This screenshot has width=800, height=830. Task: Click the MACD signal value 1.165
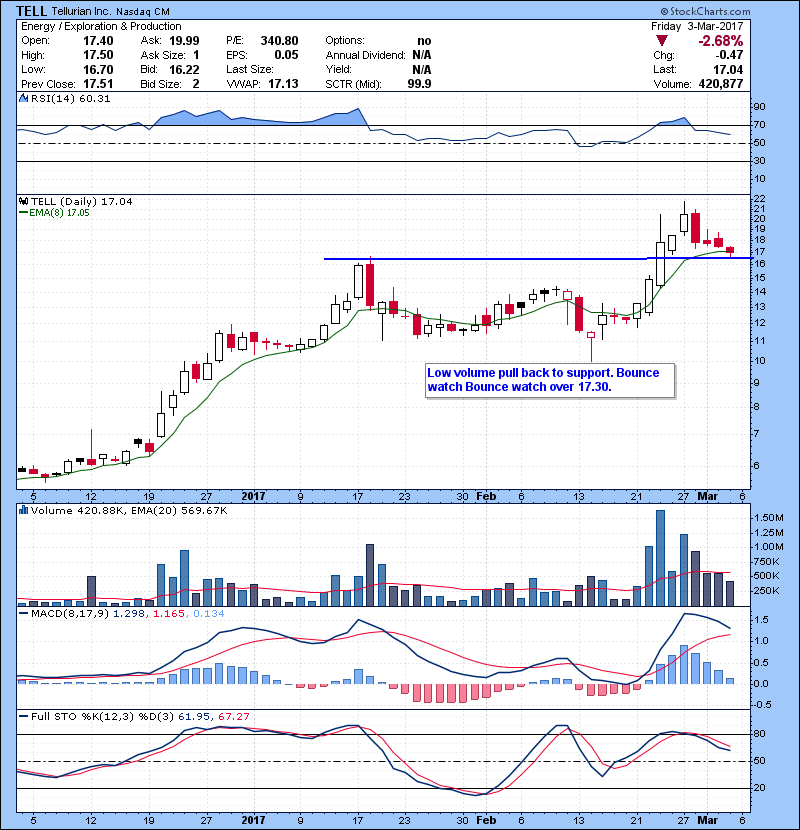(x=168, y=614)
